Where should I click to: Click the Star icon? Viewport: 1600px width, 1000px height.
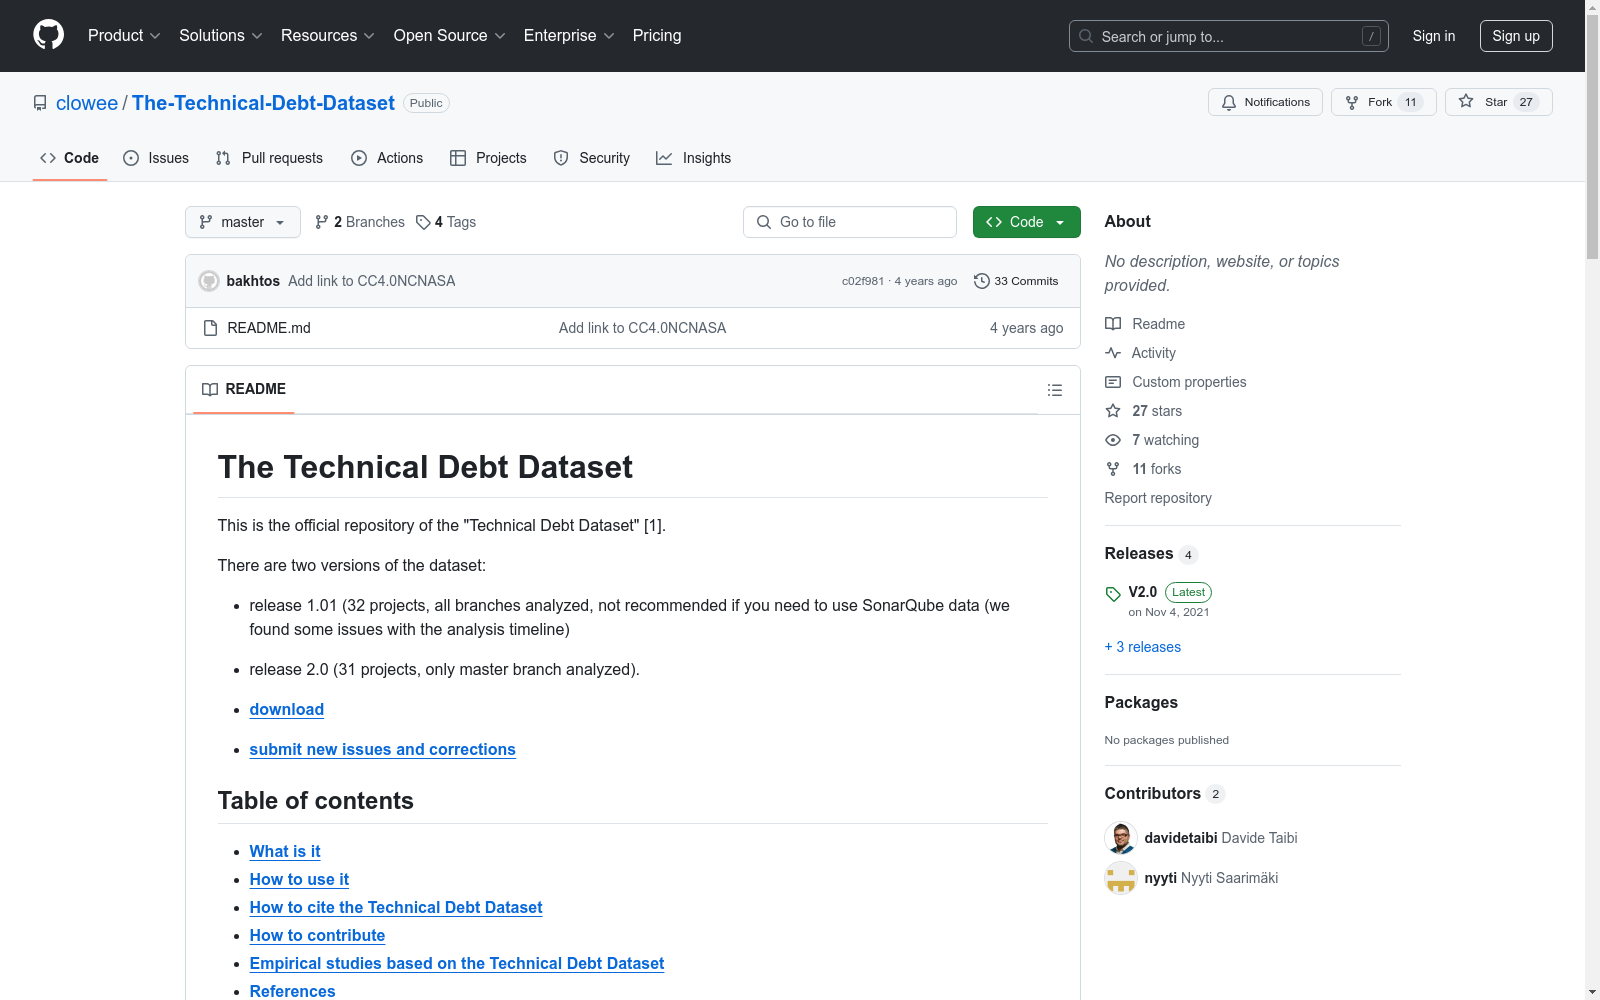tap(1466, 101)
